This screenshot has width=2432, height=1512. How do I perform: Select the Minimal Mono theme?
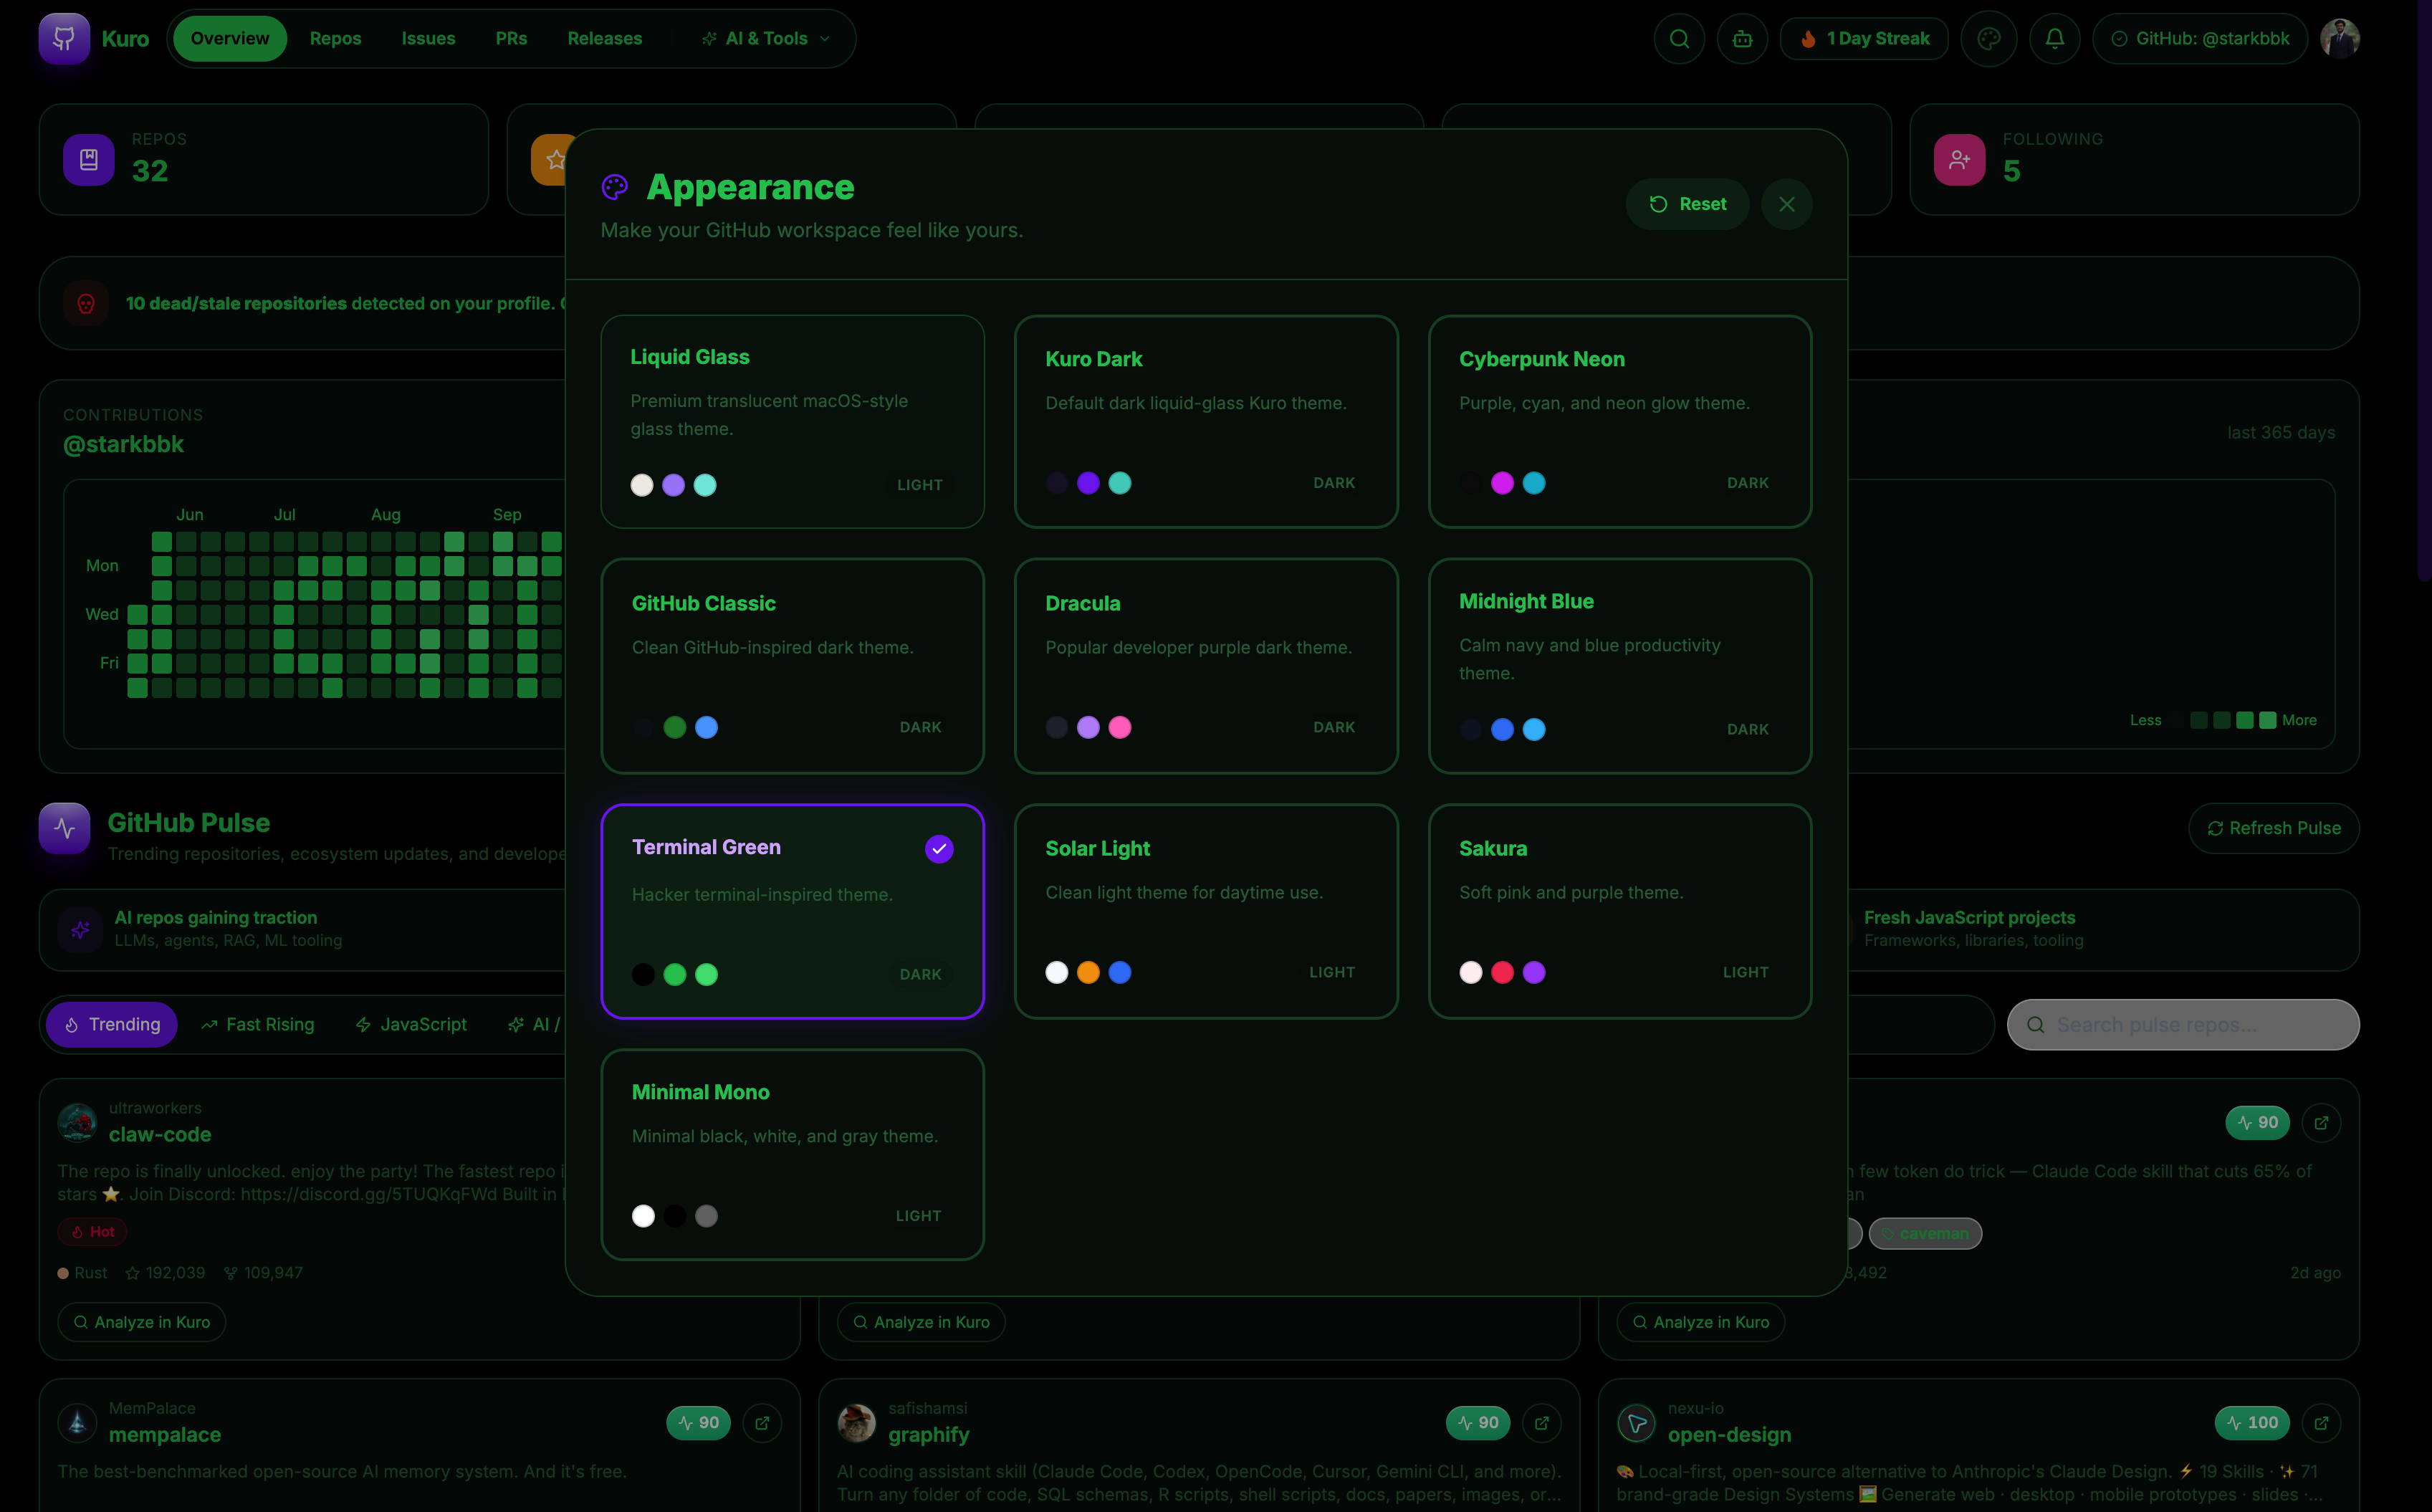[792, 1154]
